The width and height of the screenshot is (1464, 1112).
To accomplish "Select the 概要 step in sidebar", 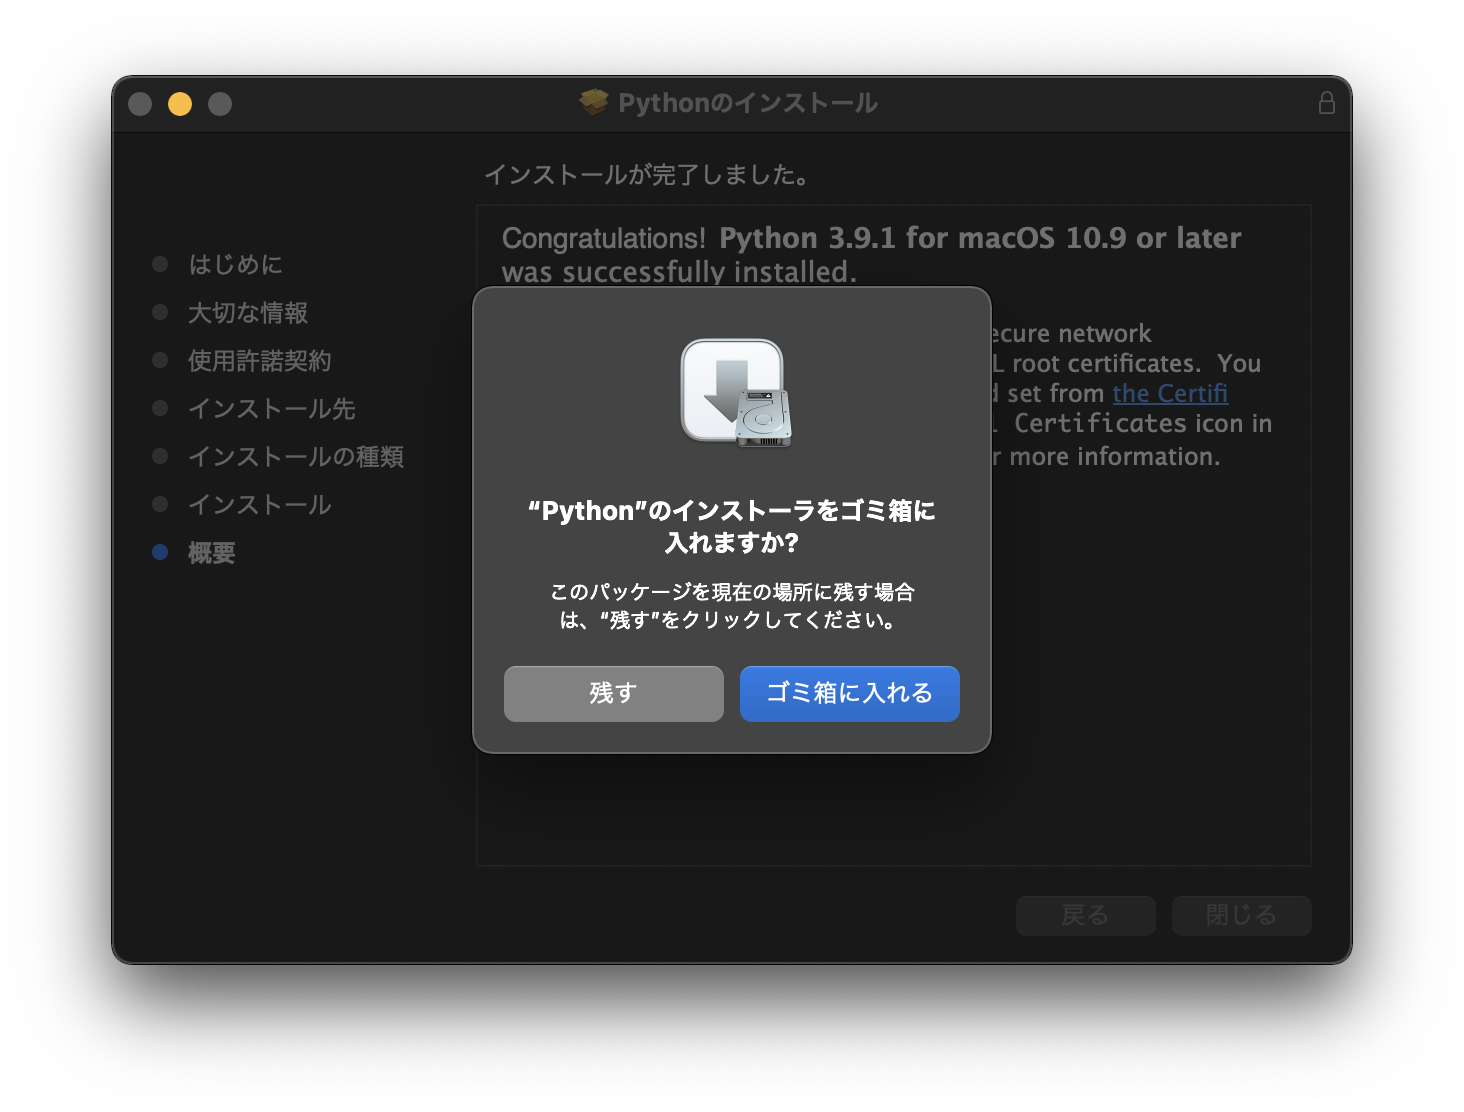I will tap(211, 552).
